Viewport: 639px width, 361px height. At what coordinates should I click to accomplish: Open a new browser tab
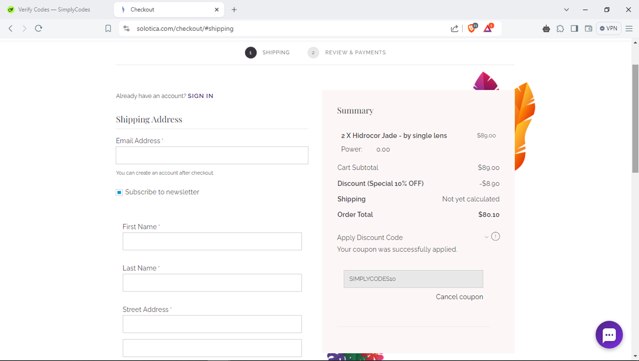(234, 9)
